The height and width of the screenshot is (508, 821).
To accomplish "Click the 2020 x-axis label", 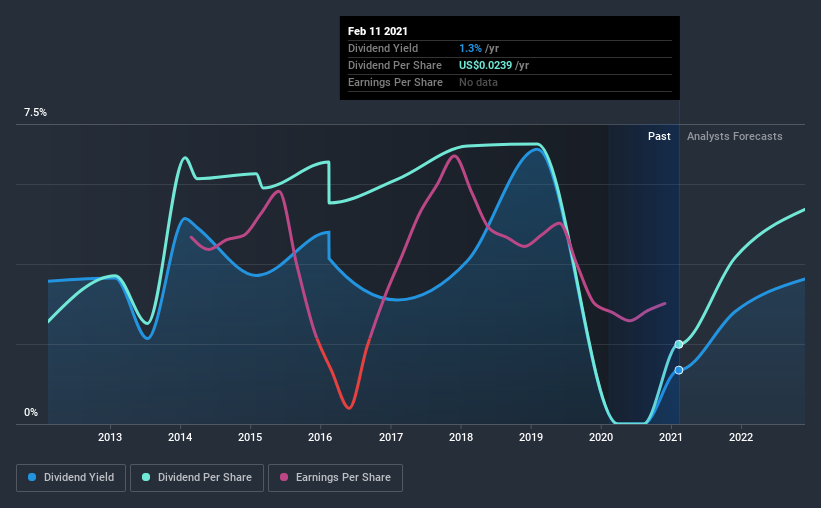I will click(601, 437).
